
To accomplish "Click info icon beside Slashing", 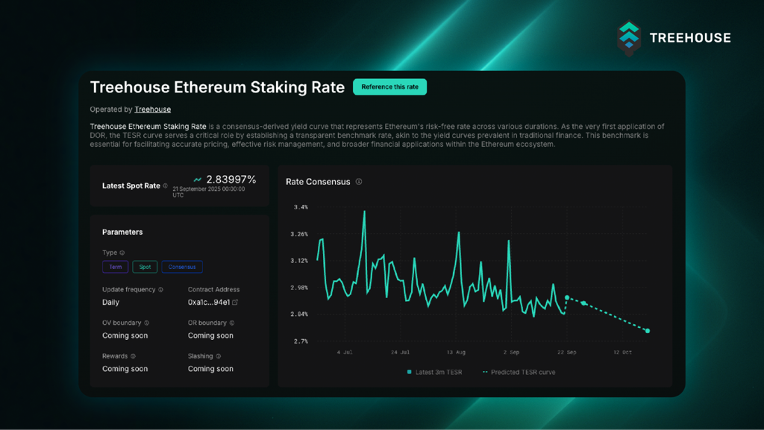I will click(219, 356).
